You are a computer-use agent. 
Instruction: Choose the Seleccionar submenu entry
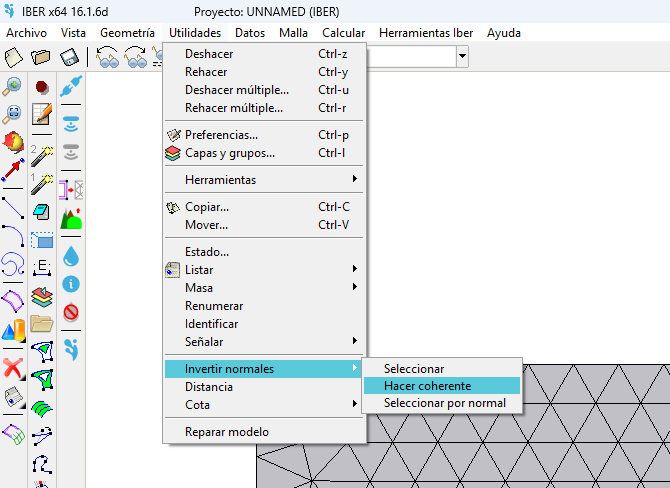click(x=442, y=368)
